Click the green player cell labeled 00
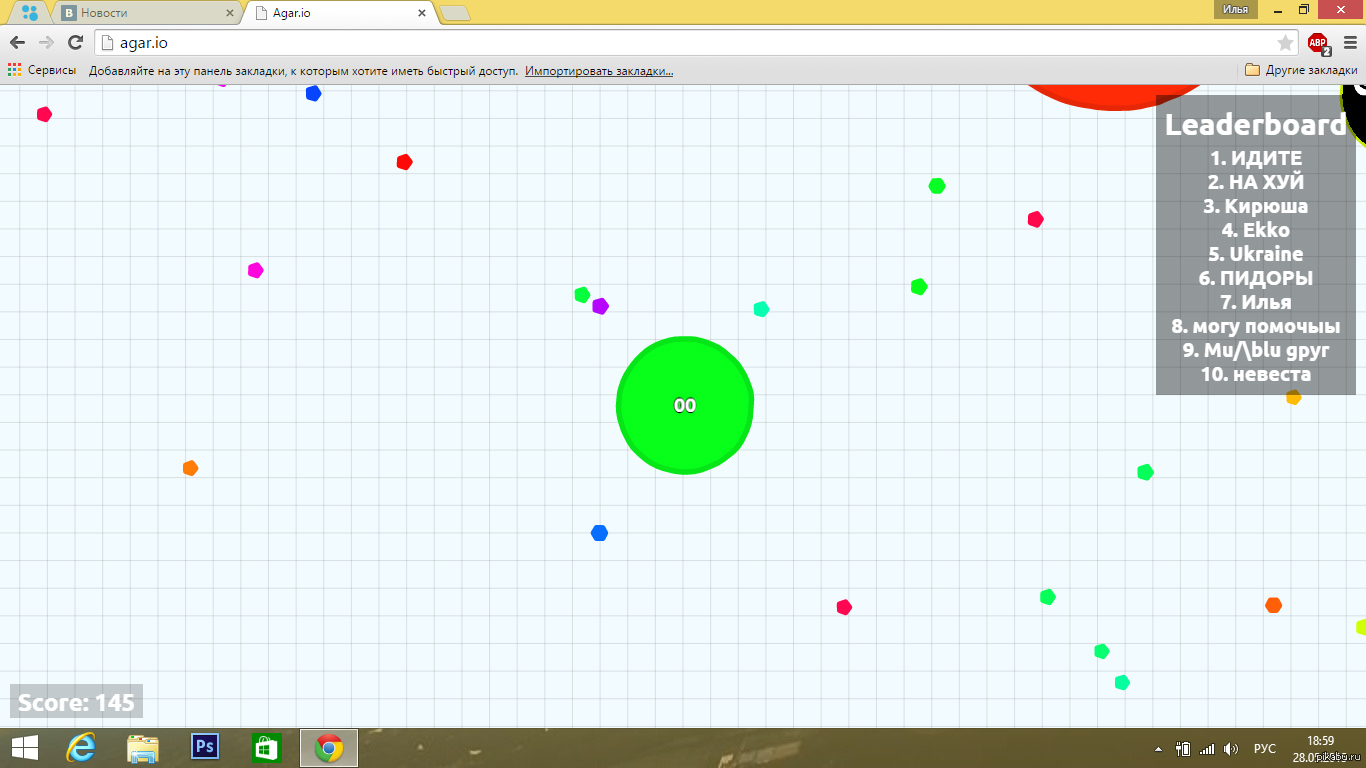1366x768 pixels. (685, 405)
